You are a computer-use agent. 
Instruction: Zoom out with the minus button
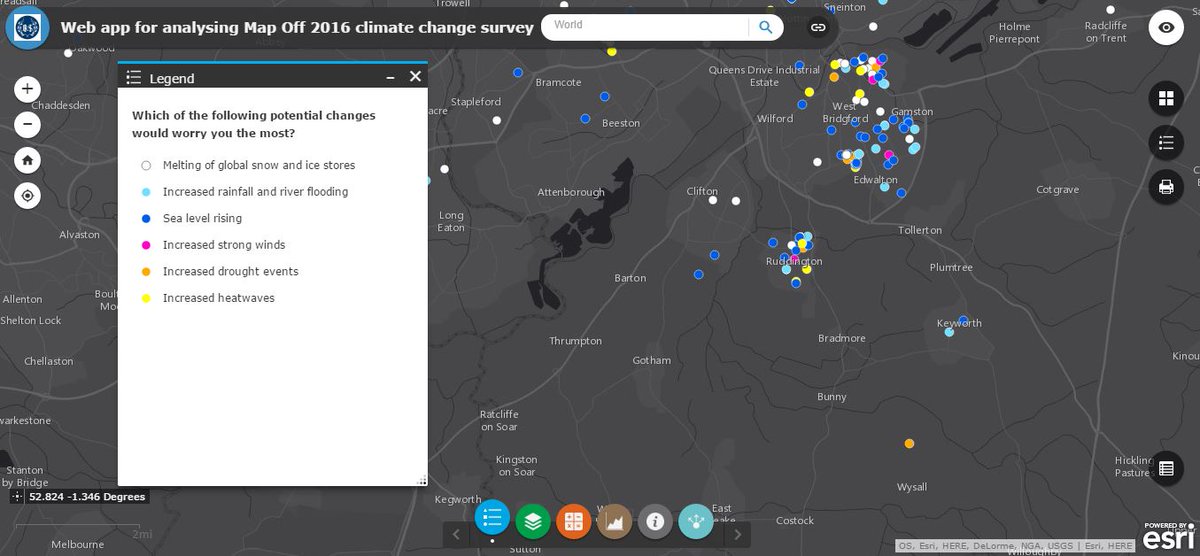point(27,125)
